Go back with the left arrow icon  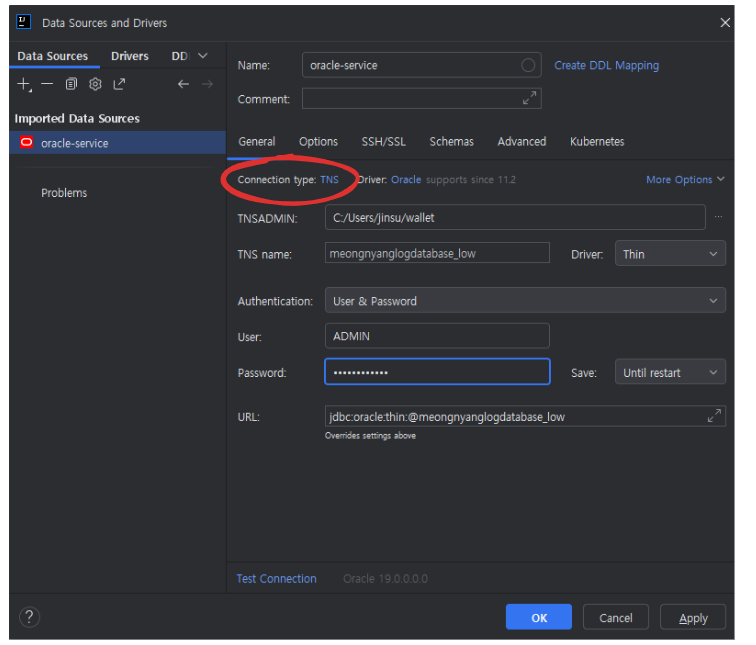pos(183,84)
